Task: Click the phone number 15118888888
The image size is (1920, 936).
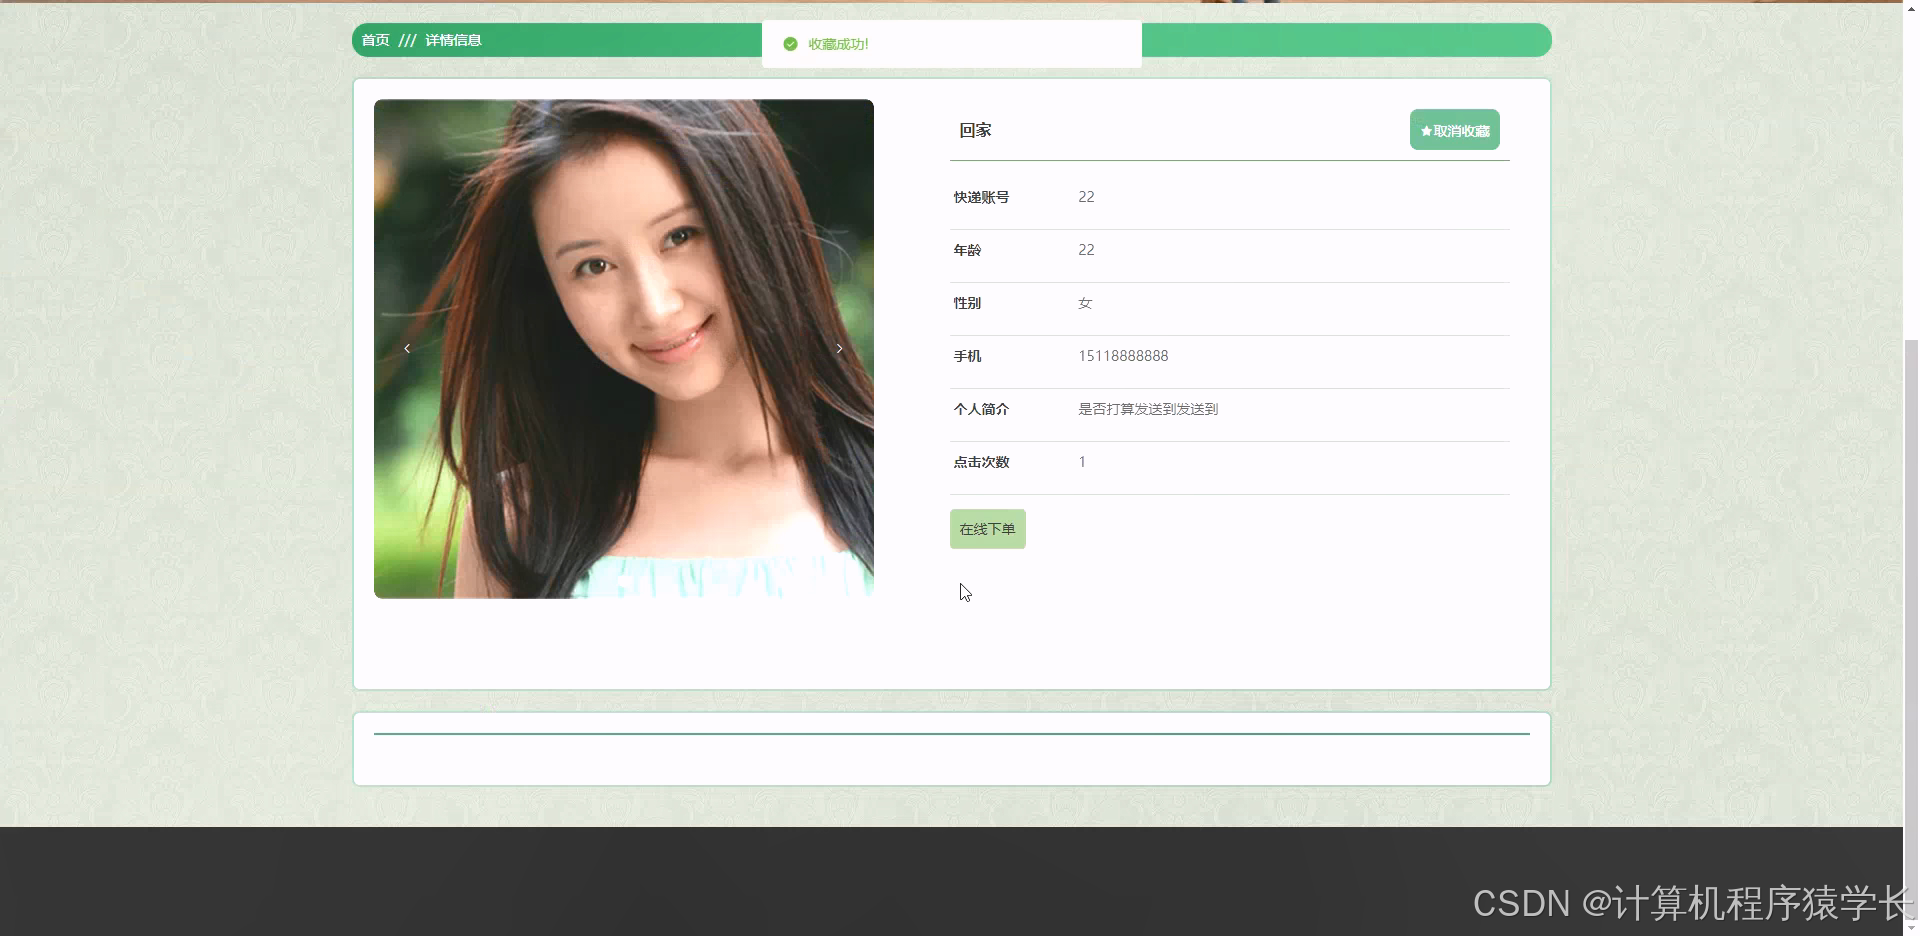Action: point(1123,355)
